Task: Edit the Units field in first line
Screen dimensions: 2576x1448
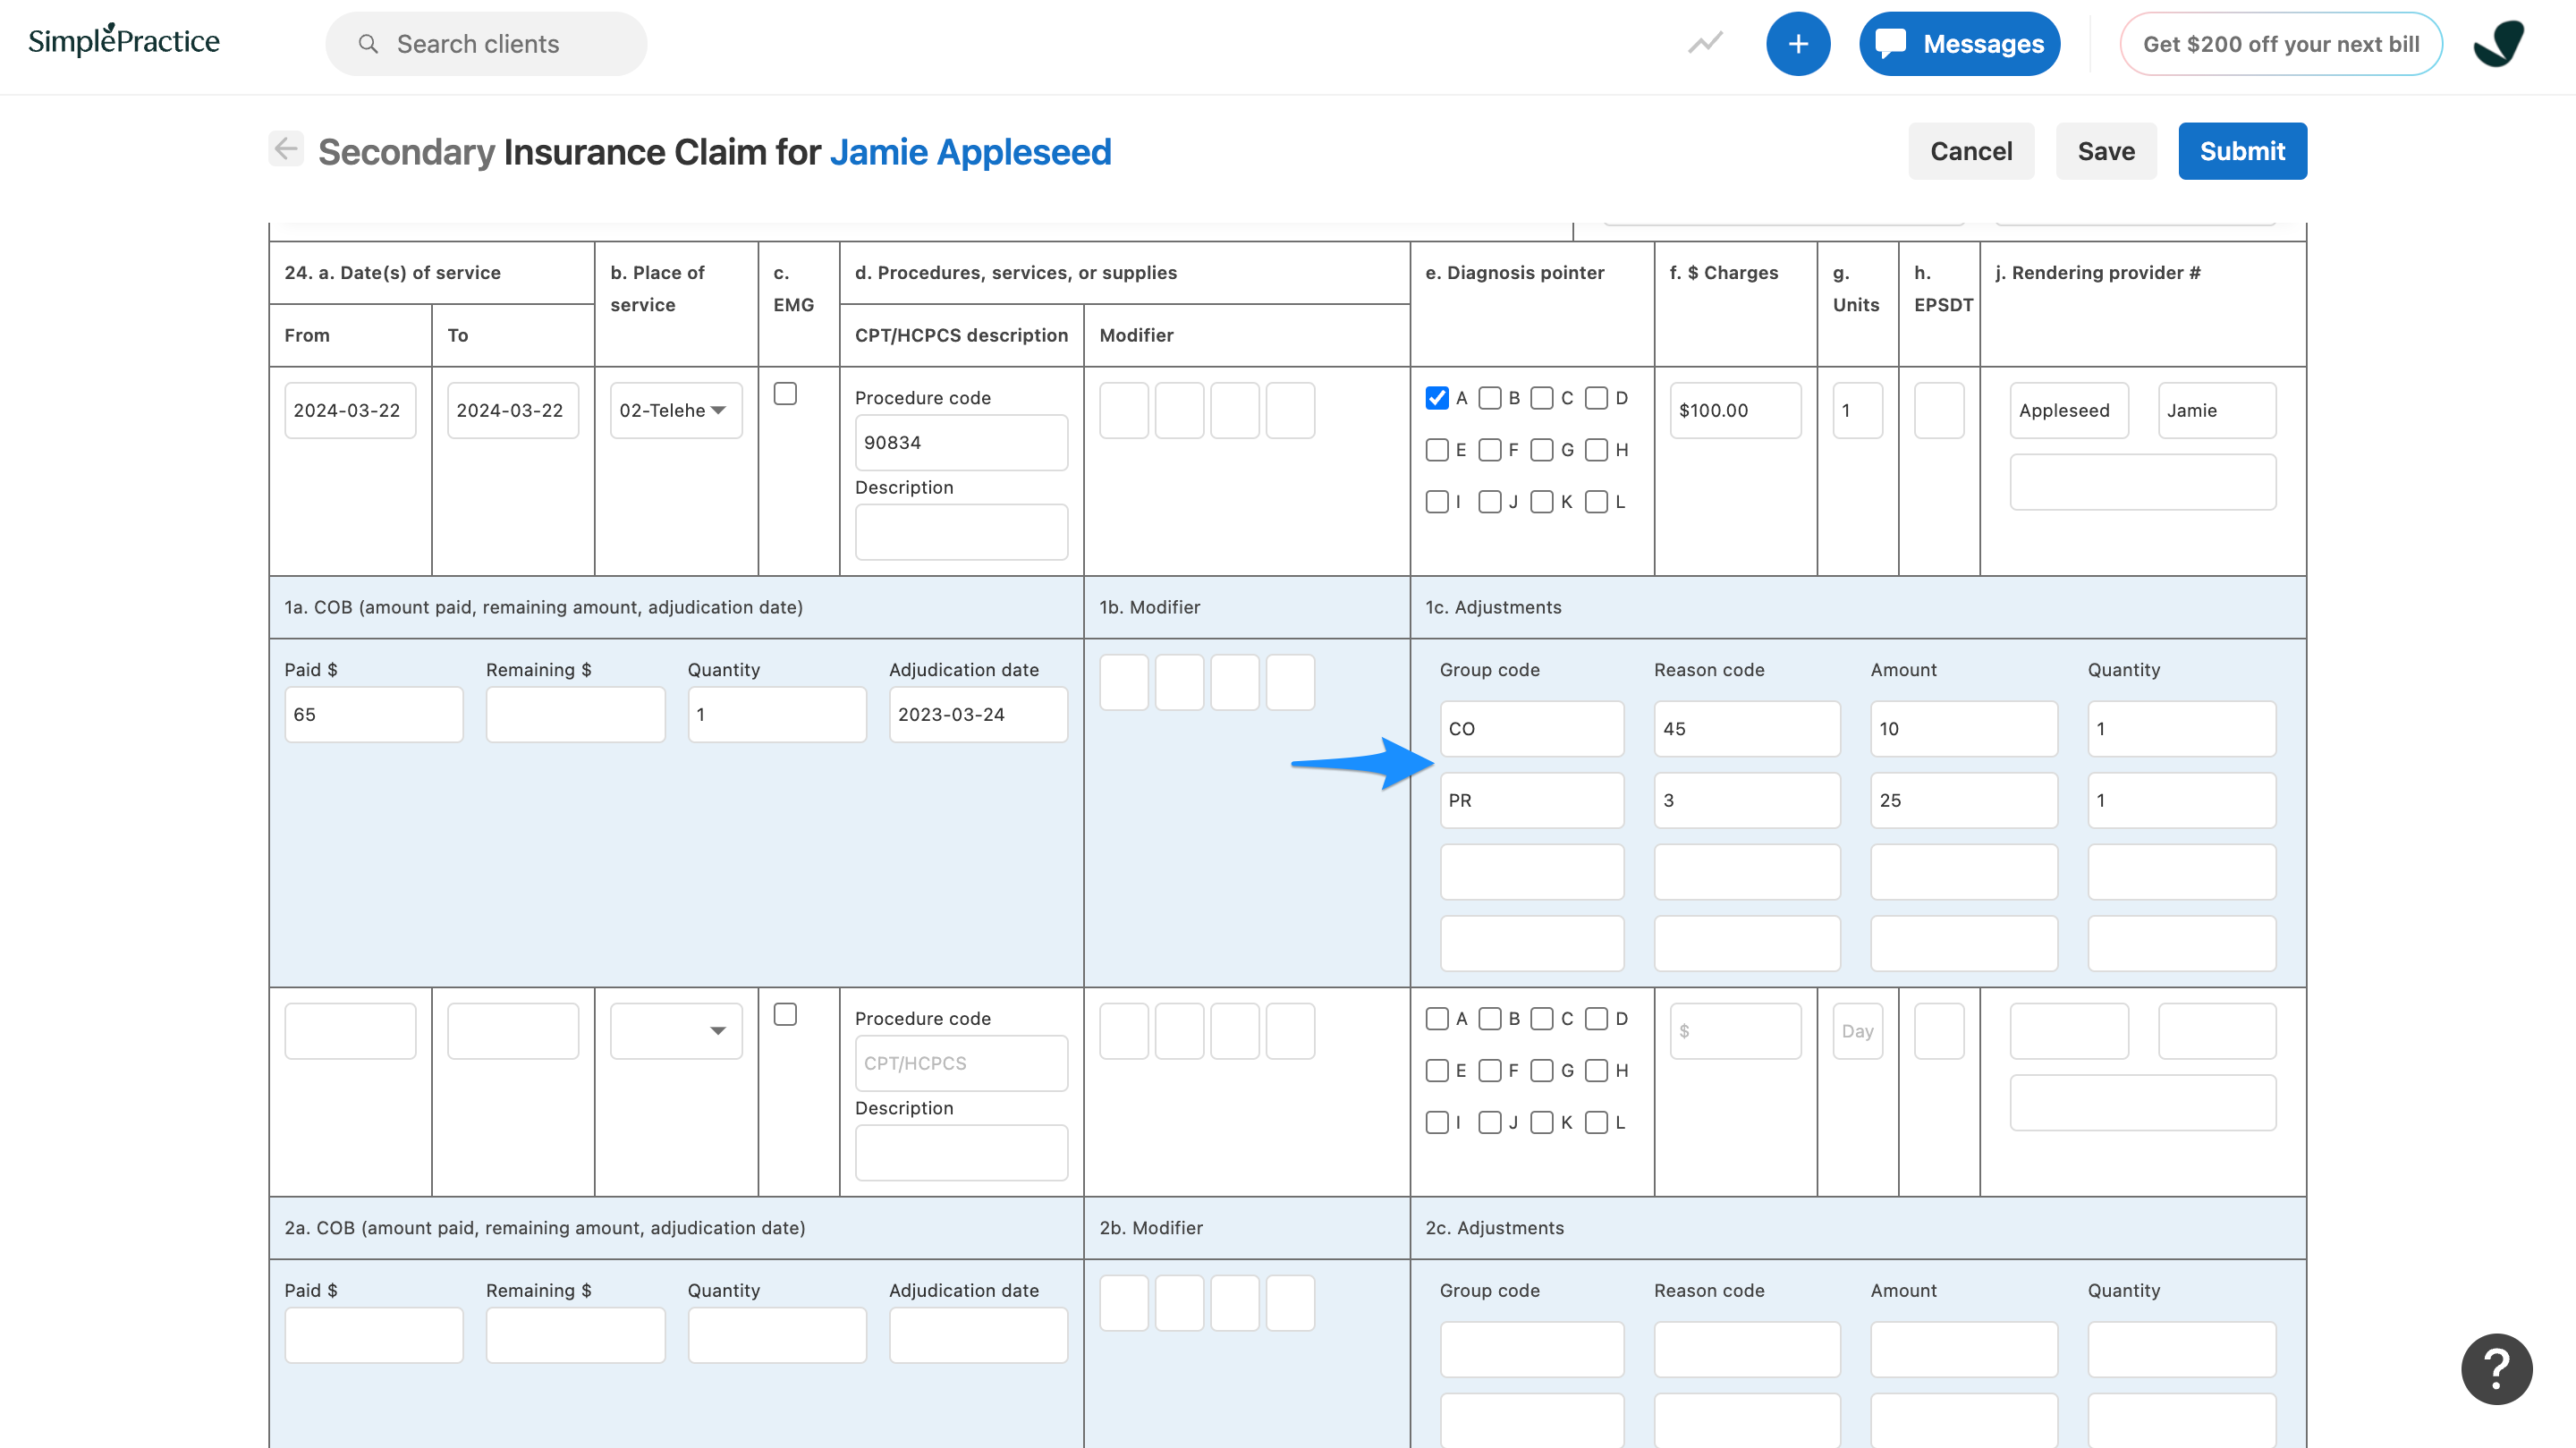Action: pos(1857,410)
